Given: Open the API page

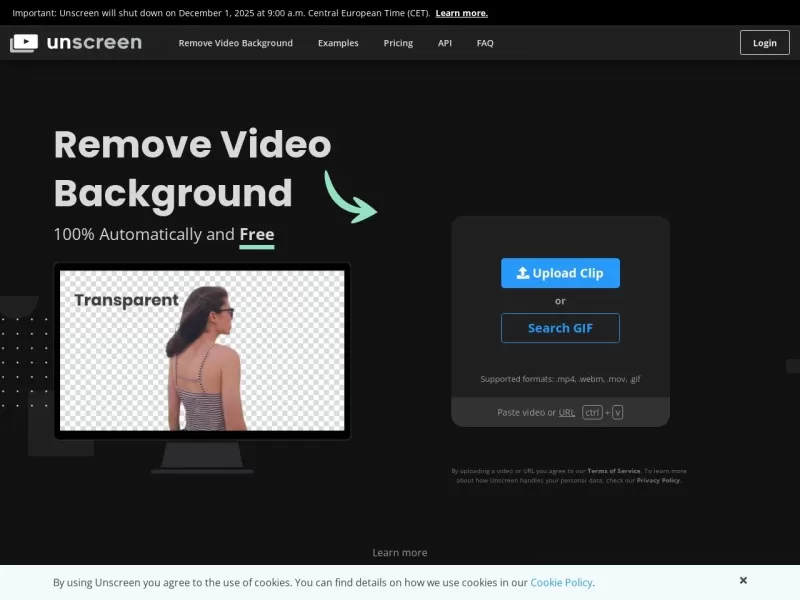Looking at the screenshot, I should coord(445,43).
